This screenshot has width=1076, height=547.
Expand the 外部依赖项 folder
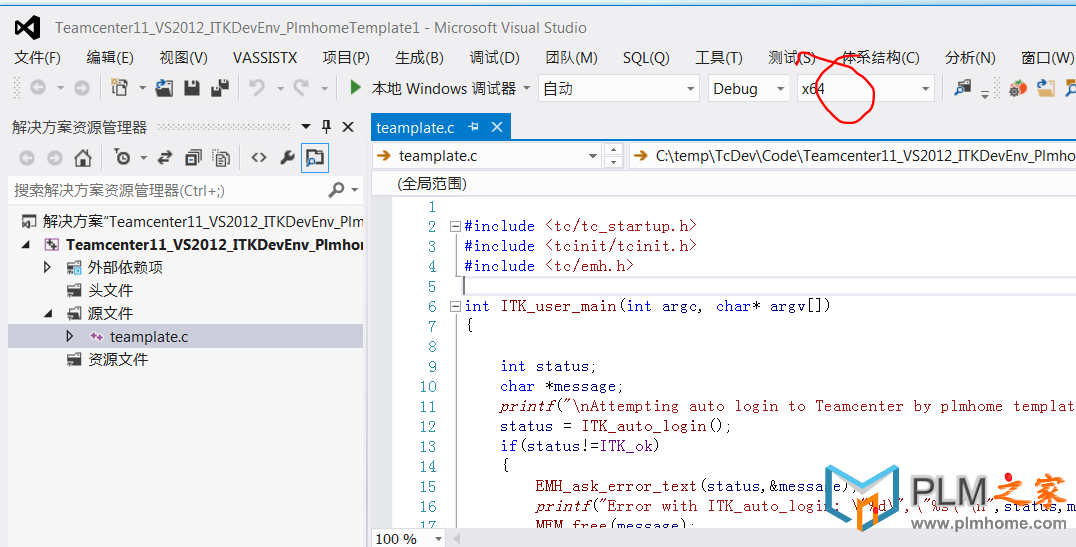[x=47, y=267]
